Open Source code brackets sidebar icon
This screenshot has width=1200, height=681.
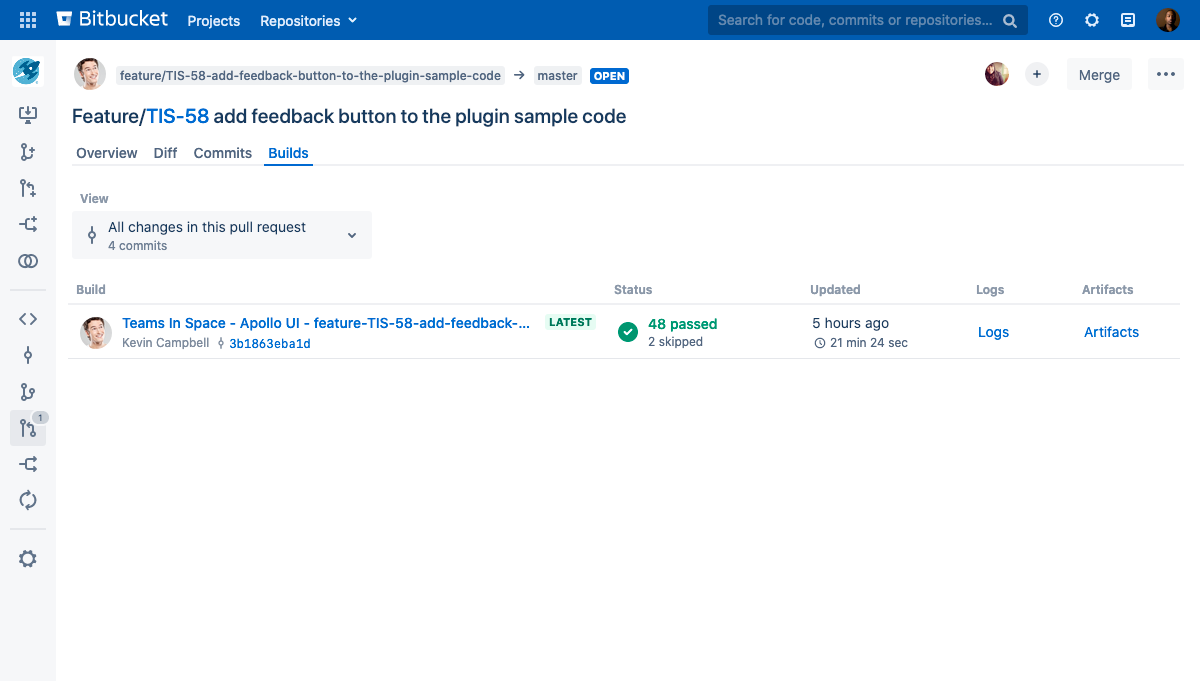click(x=28, y=319)
